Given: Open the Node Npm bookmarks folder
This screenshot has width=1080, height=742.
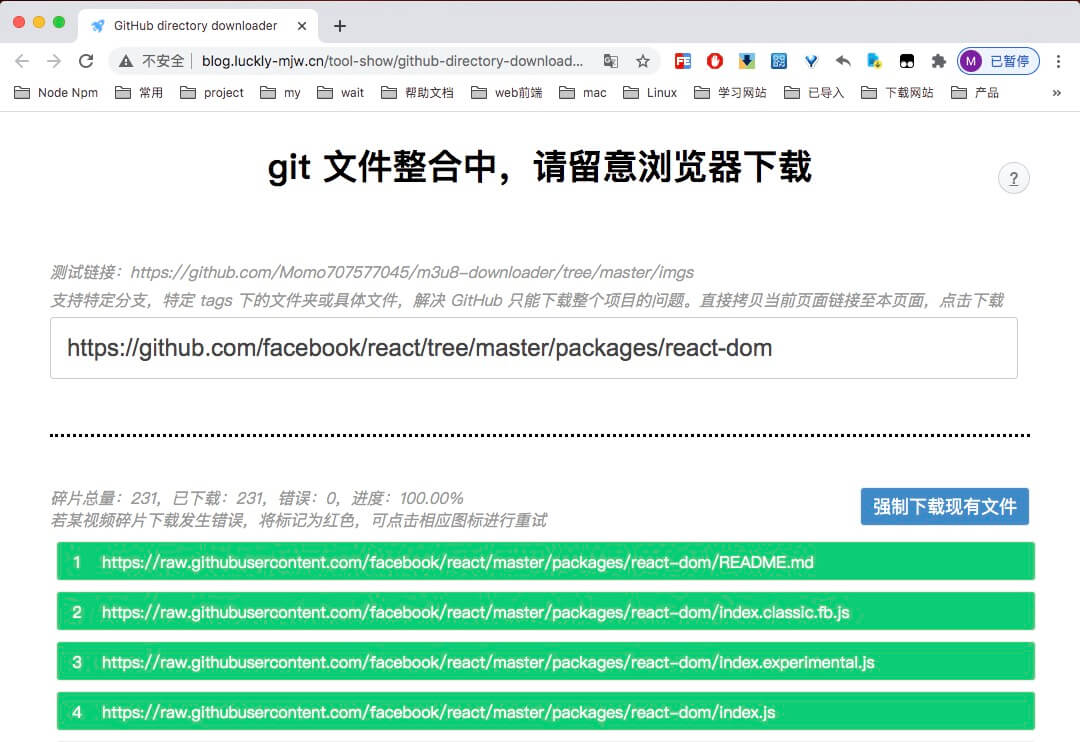Looking at the screenshot, I should 56,92.
